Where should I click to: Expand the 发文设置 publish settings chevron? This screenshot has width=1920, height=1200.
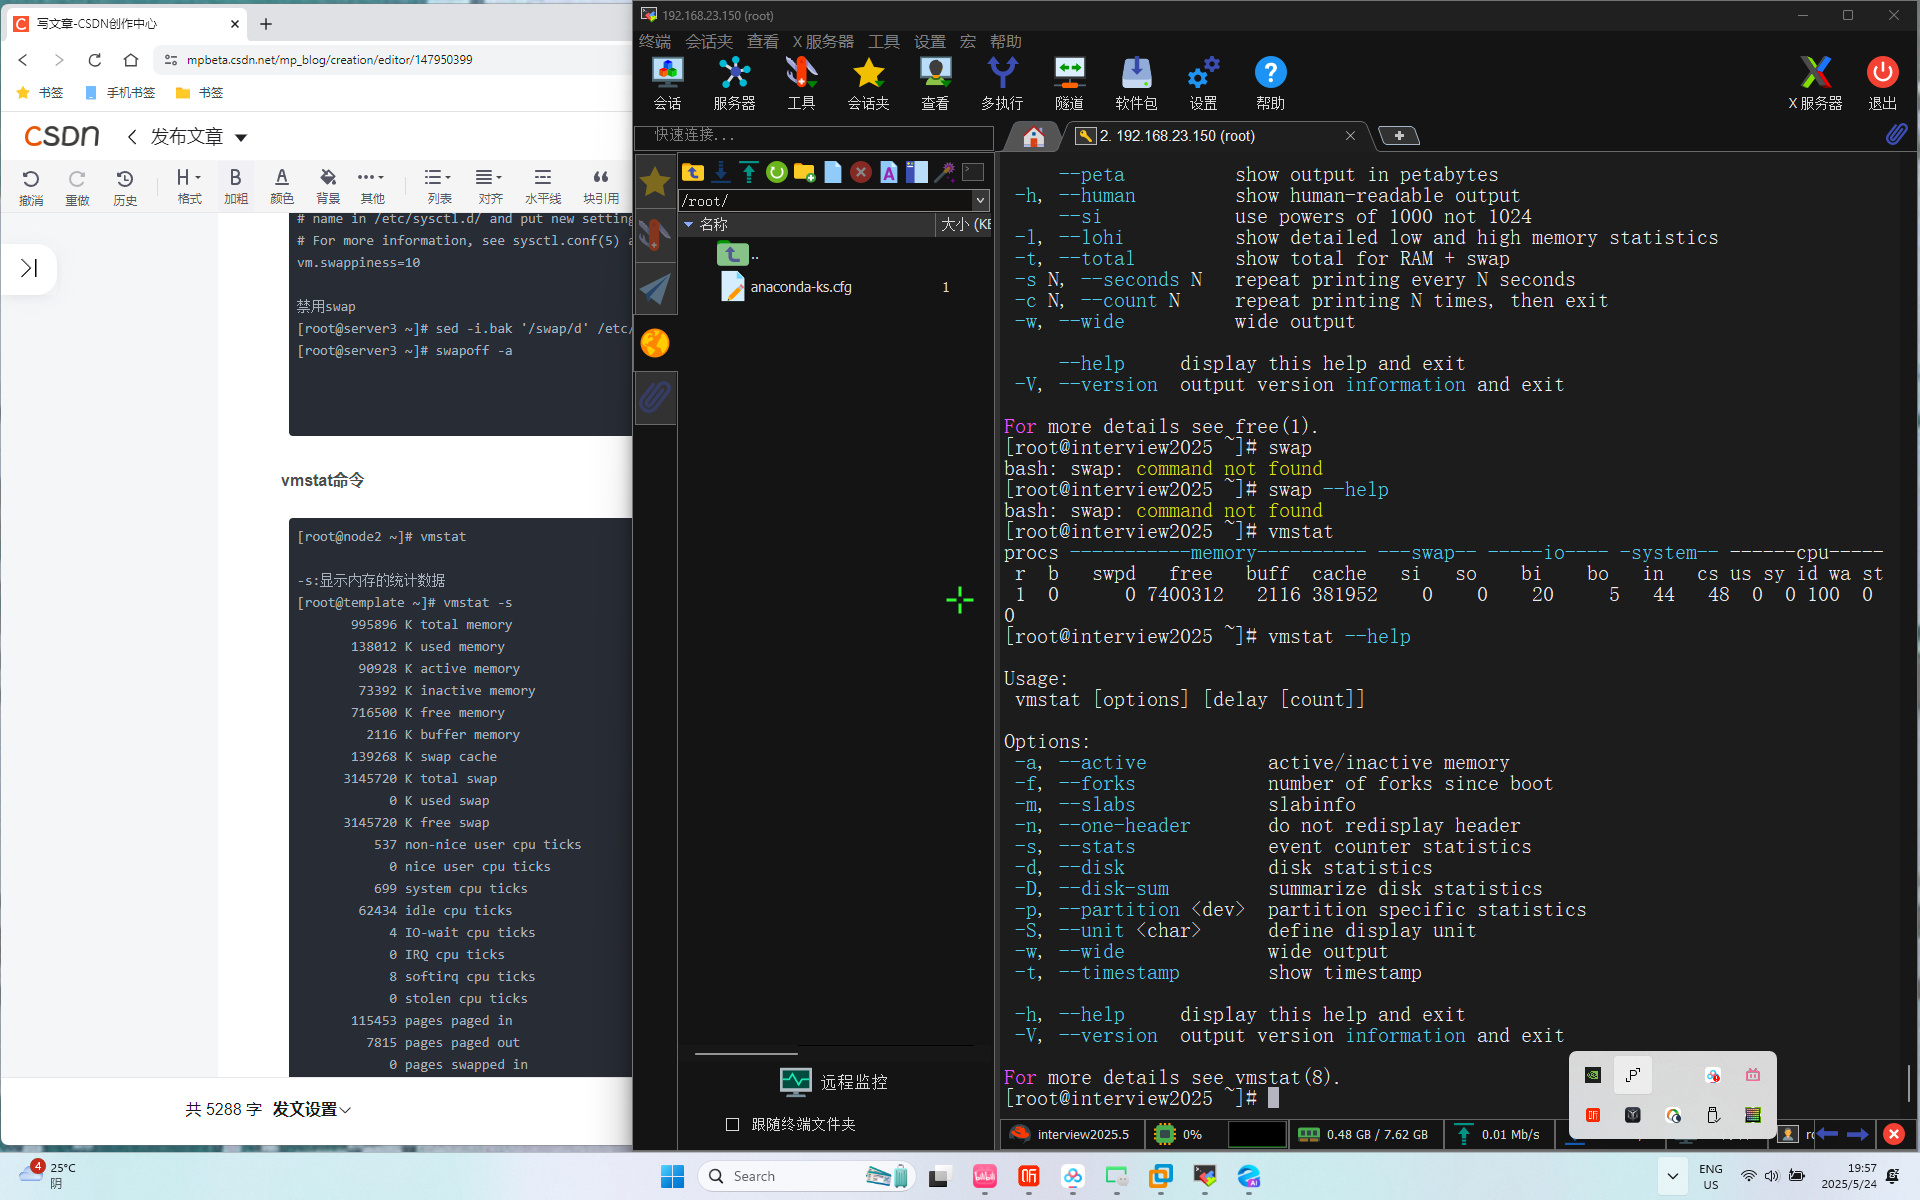point(346,1109)
